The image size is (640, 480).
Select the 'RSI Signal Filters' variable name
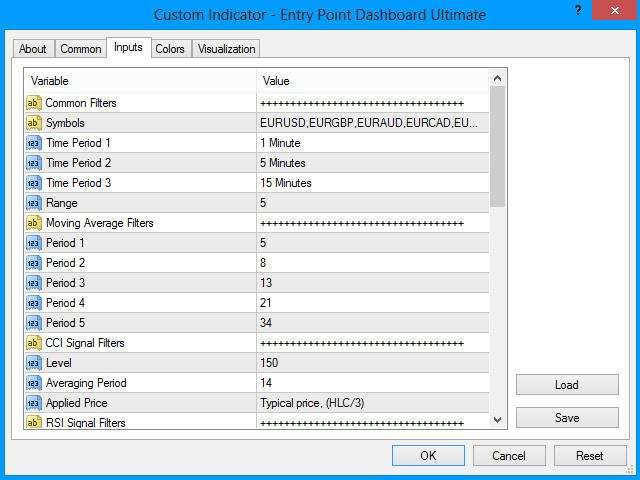(86, 422)
